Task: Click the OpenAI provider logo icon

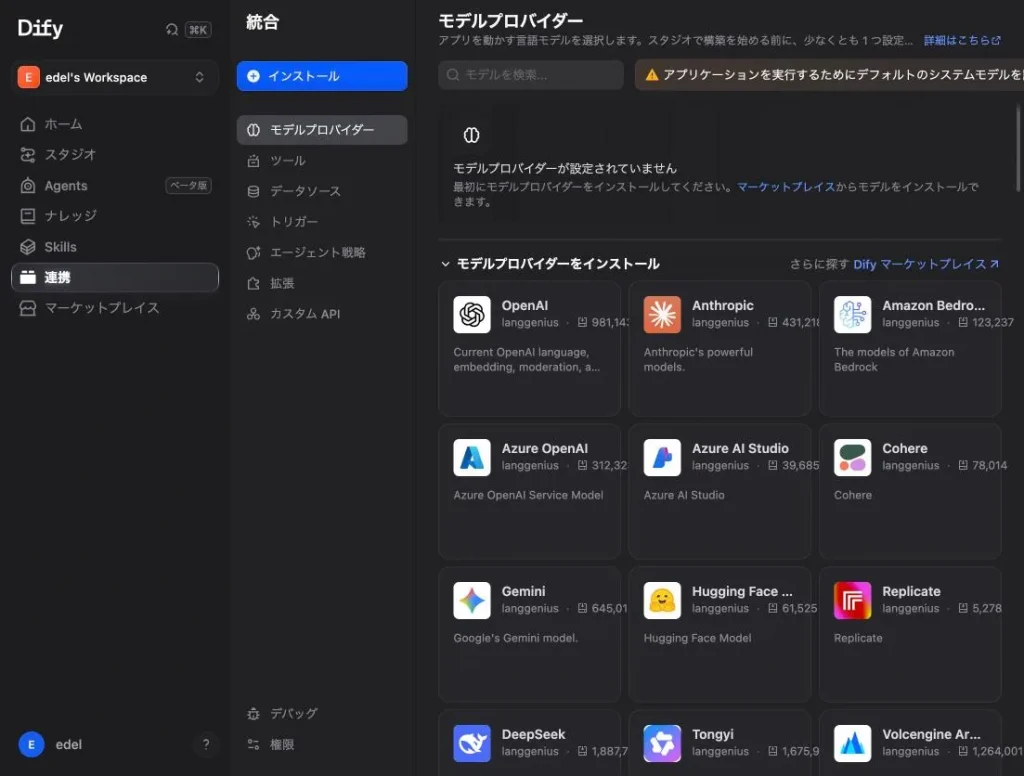Action: (472, 314)
